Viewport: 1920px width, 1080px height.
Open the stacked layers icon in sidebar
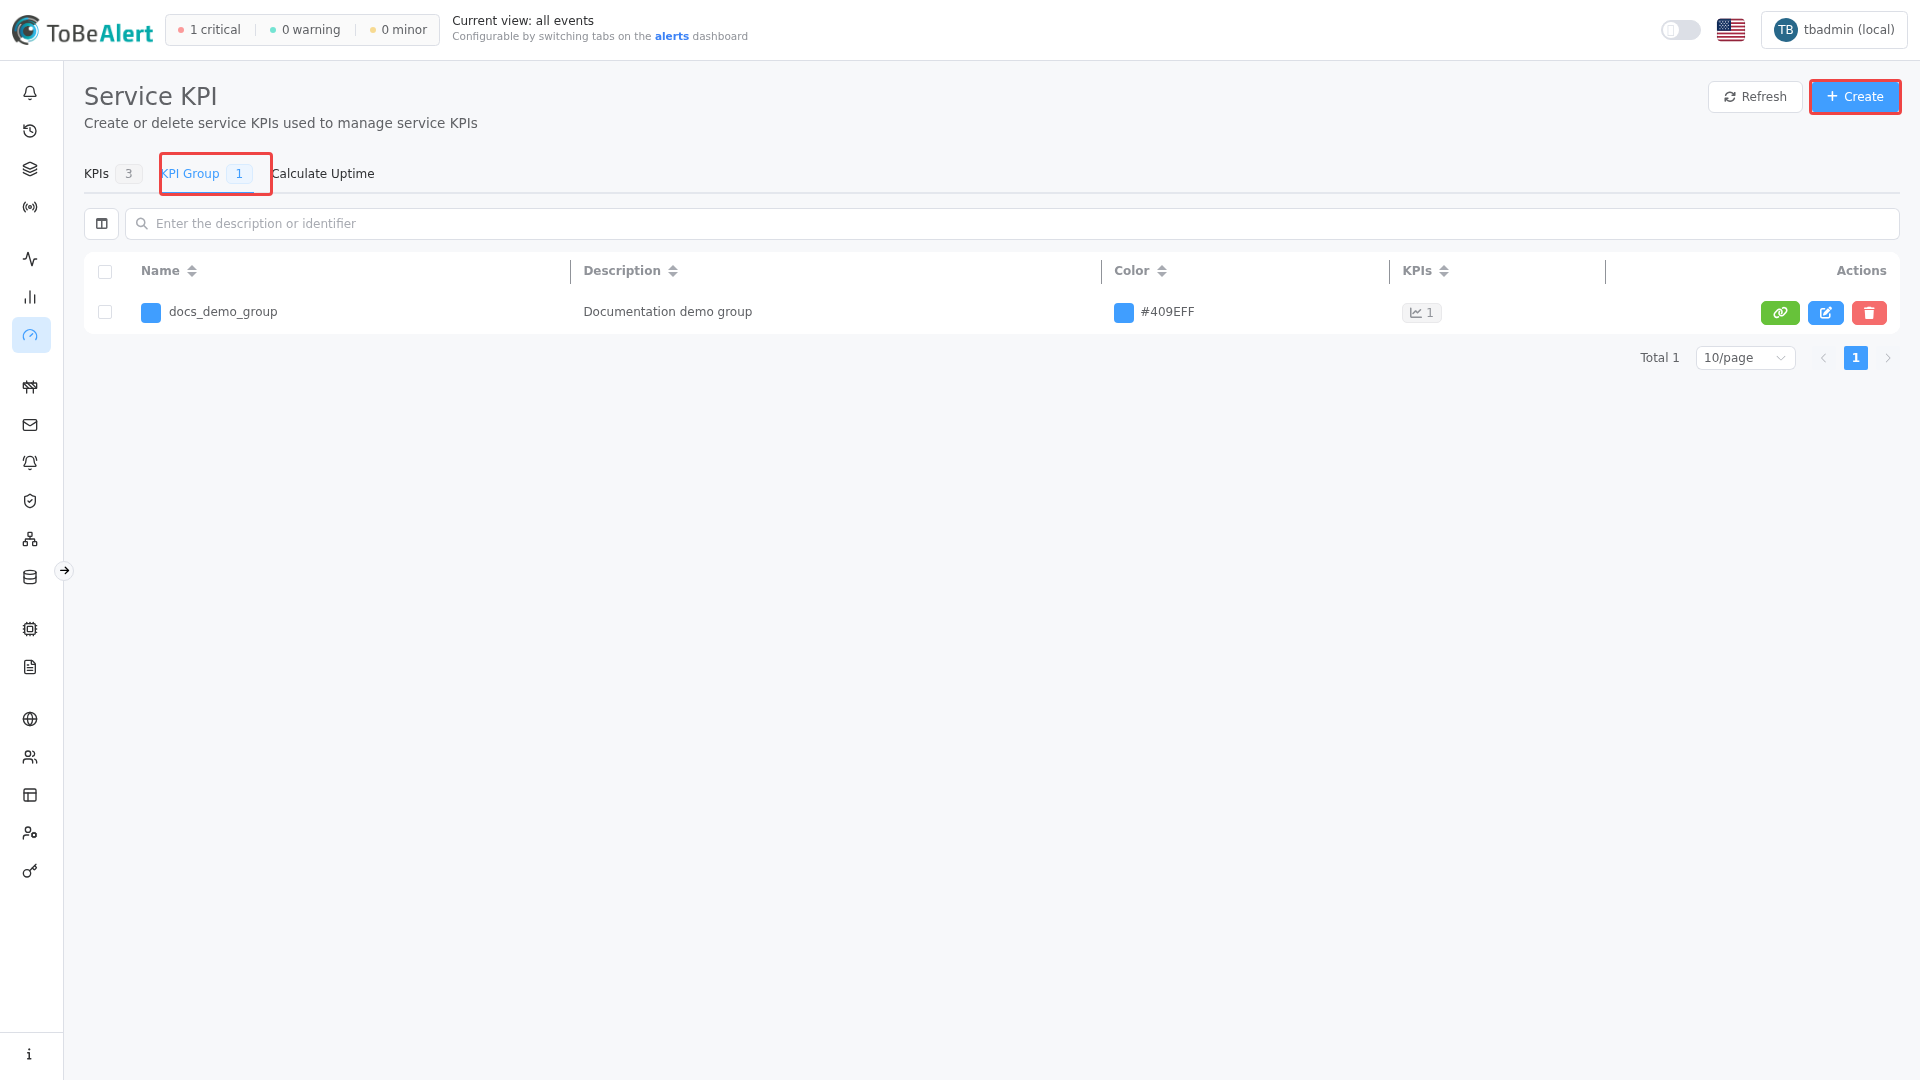pyautogui.click(x=30, y=169)
